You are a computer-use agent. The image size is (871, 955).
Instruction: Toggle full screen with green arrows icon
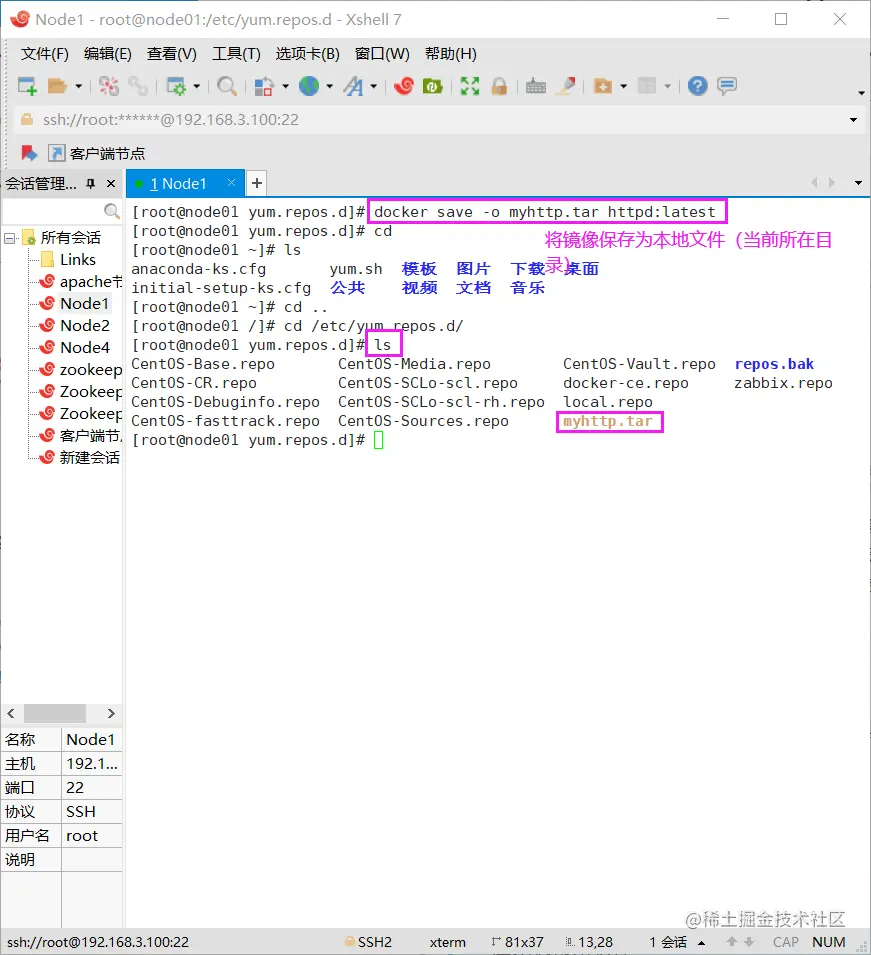pyautogui.click(x=470, y=86)
